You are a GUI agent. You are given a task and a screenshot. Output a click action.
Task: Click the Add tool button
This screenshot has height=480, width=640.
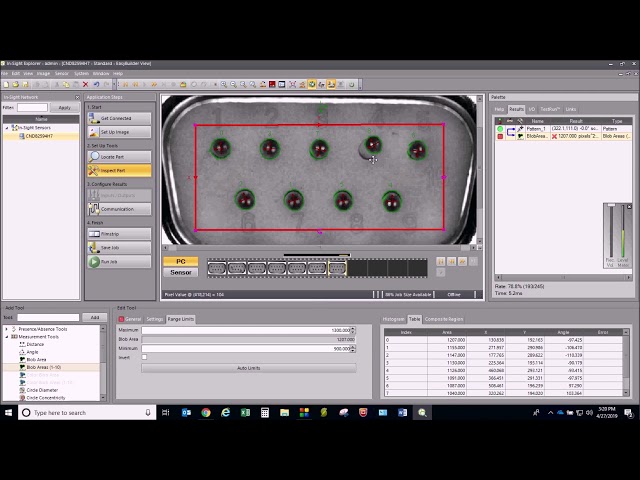click(x=95, y=317)
